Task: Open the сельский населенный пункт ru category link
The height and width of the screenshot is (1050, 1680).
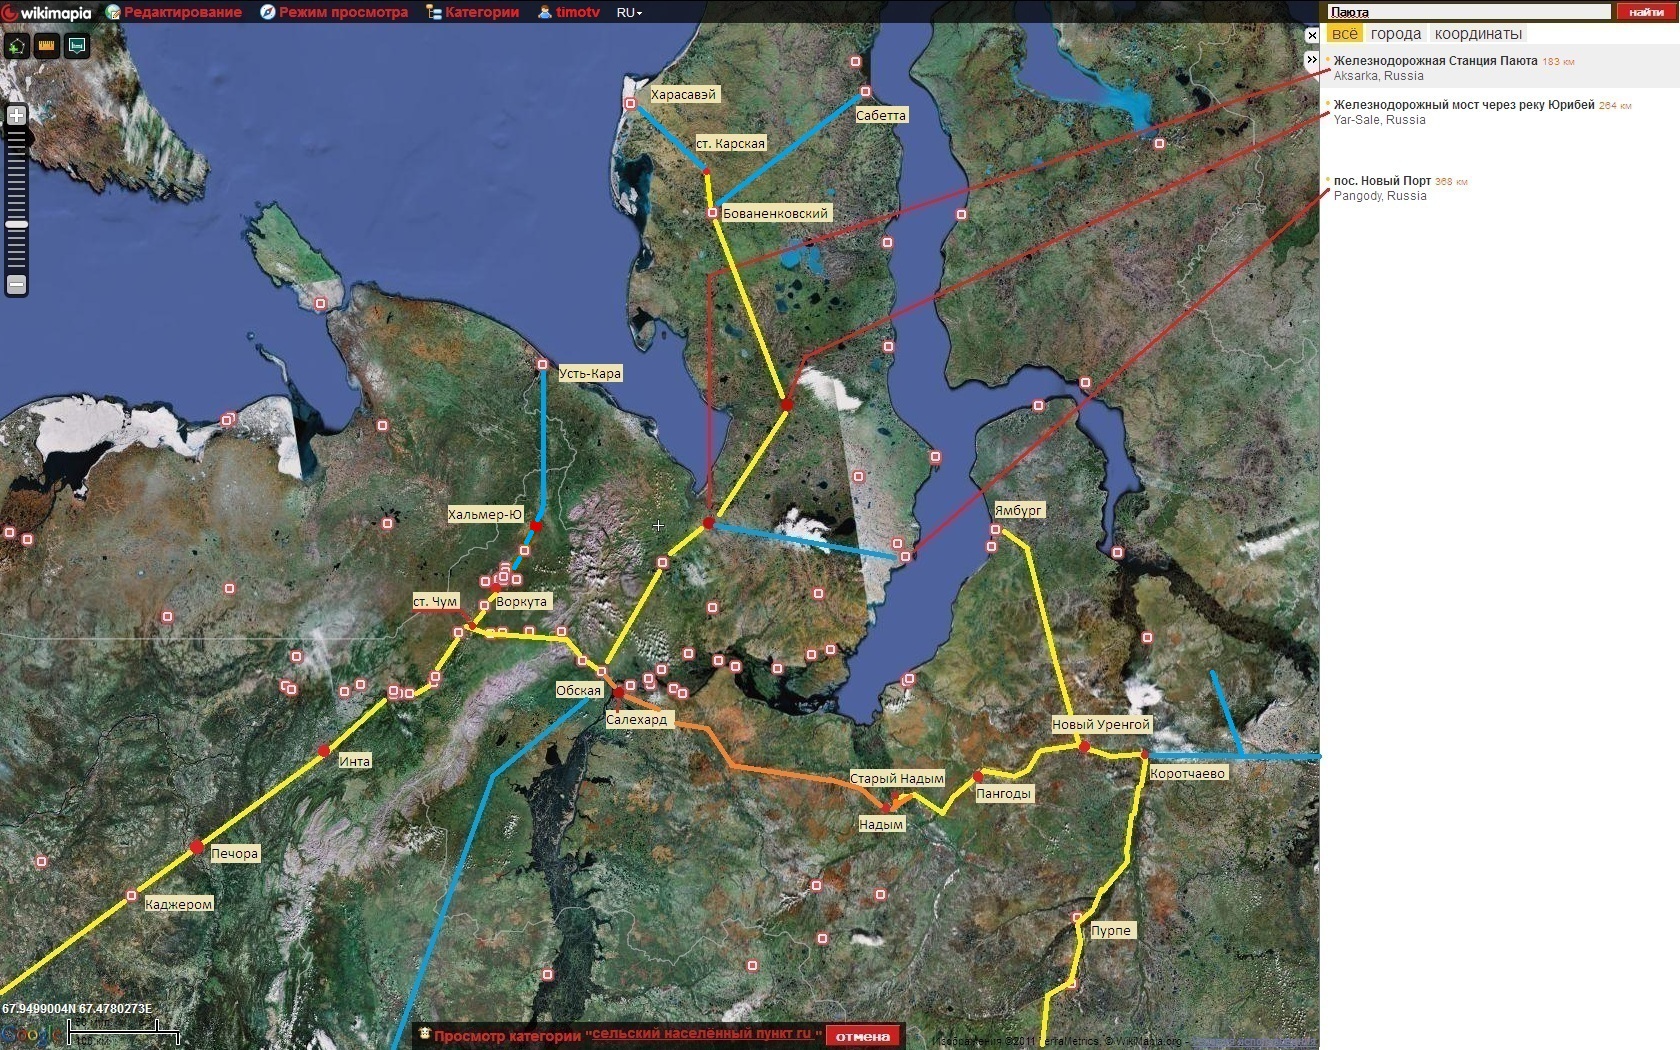Action: point(702,1034)
